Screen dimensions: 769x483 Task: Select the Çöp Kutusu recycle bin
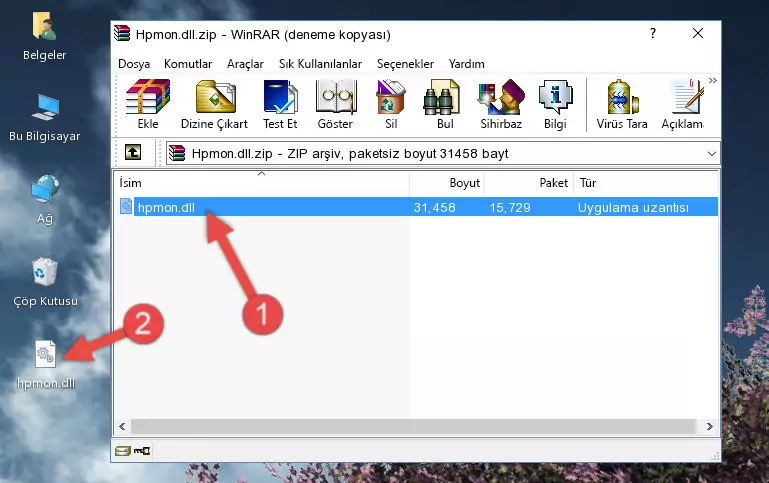pos(45,283)
